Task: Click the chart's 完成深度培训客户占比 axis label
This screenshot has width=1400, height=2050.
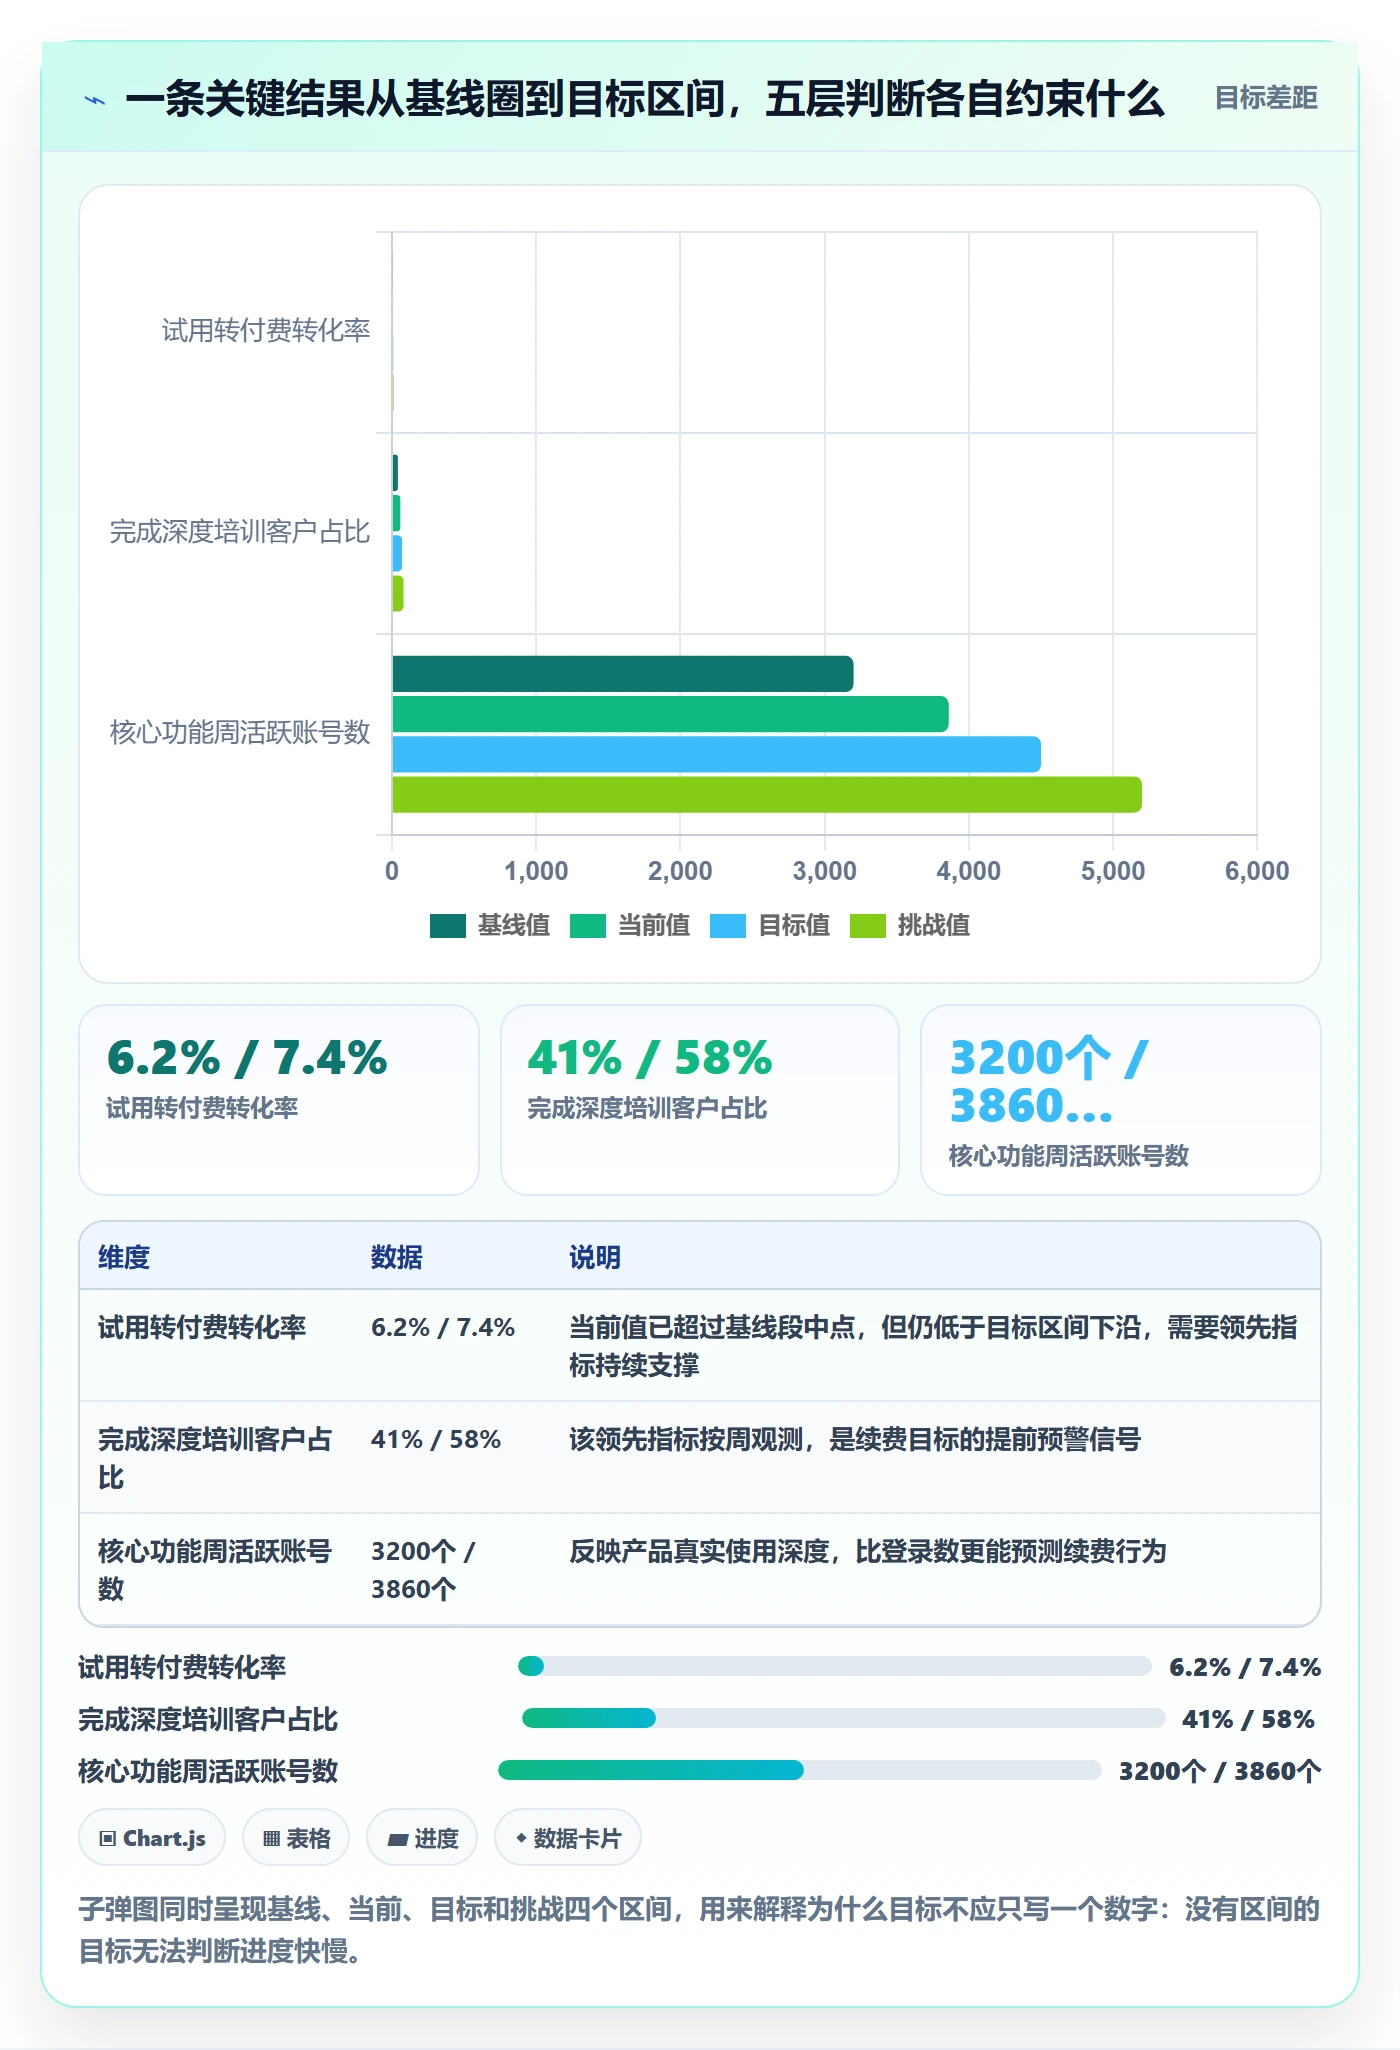Action: coord(240,532)
